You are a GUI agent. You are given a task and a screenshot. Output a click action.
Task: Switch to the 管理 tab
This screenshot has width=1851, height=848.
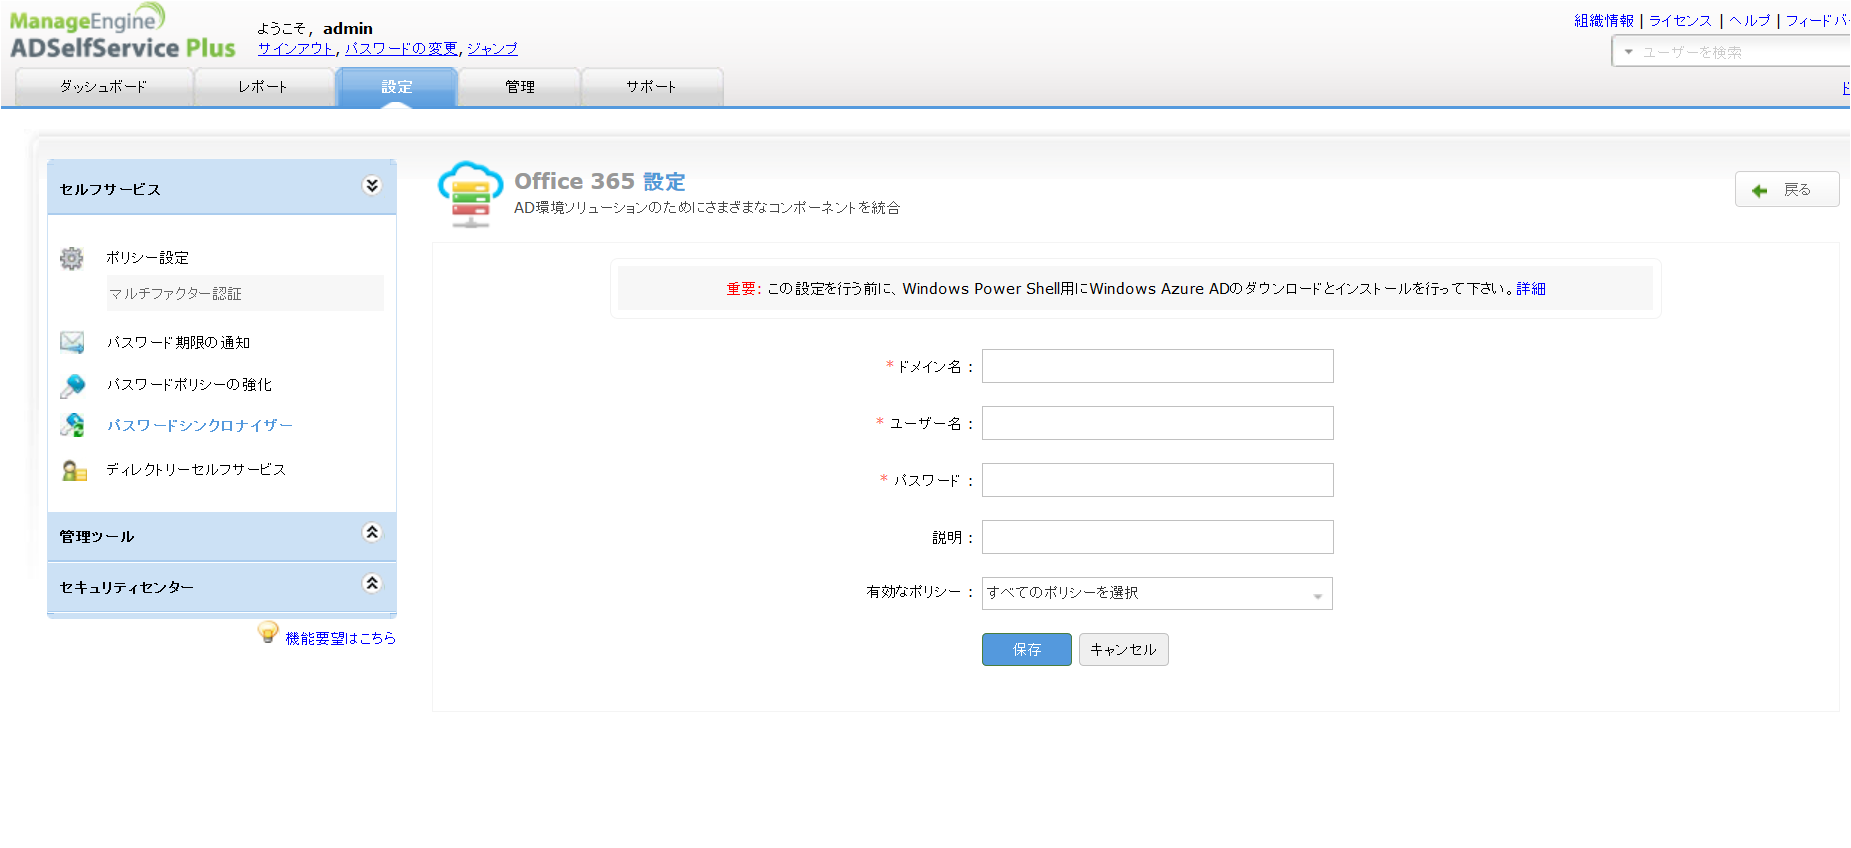[520, 87]
